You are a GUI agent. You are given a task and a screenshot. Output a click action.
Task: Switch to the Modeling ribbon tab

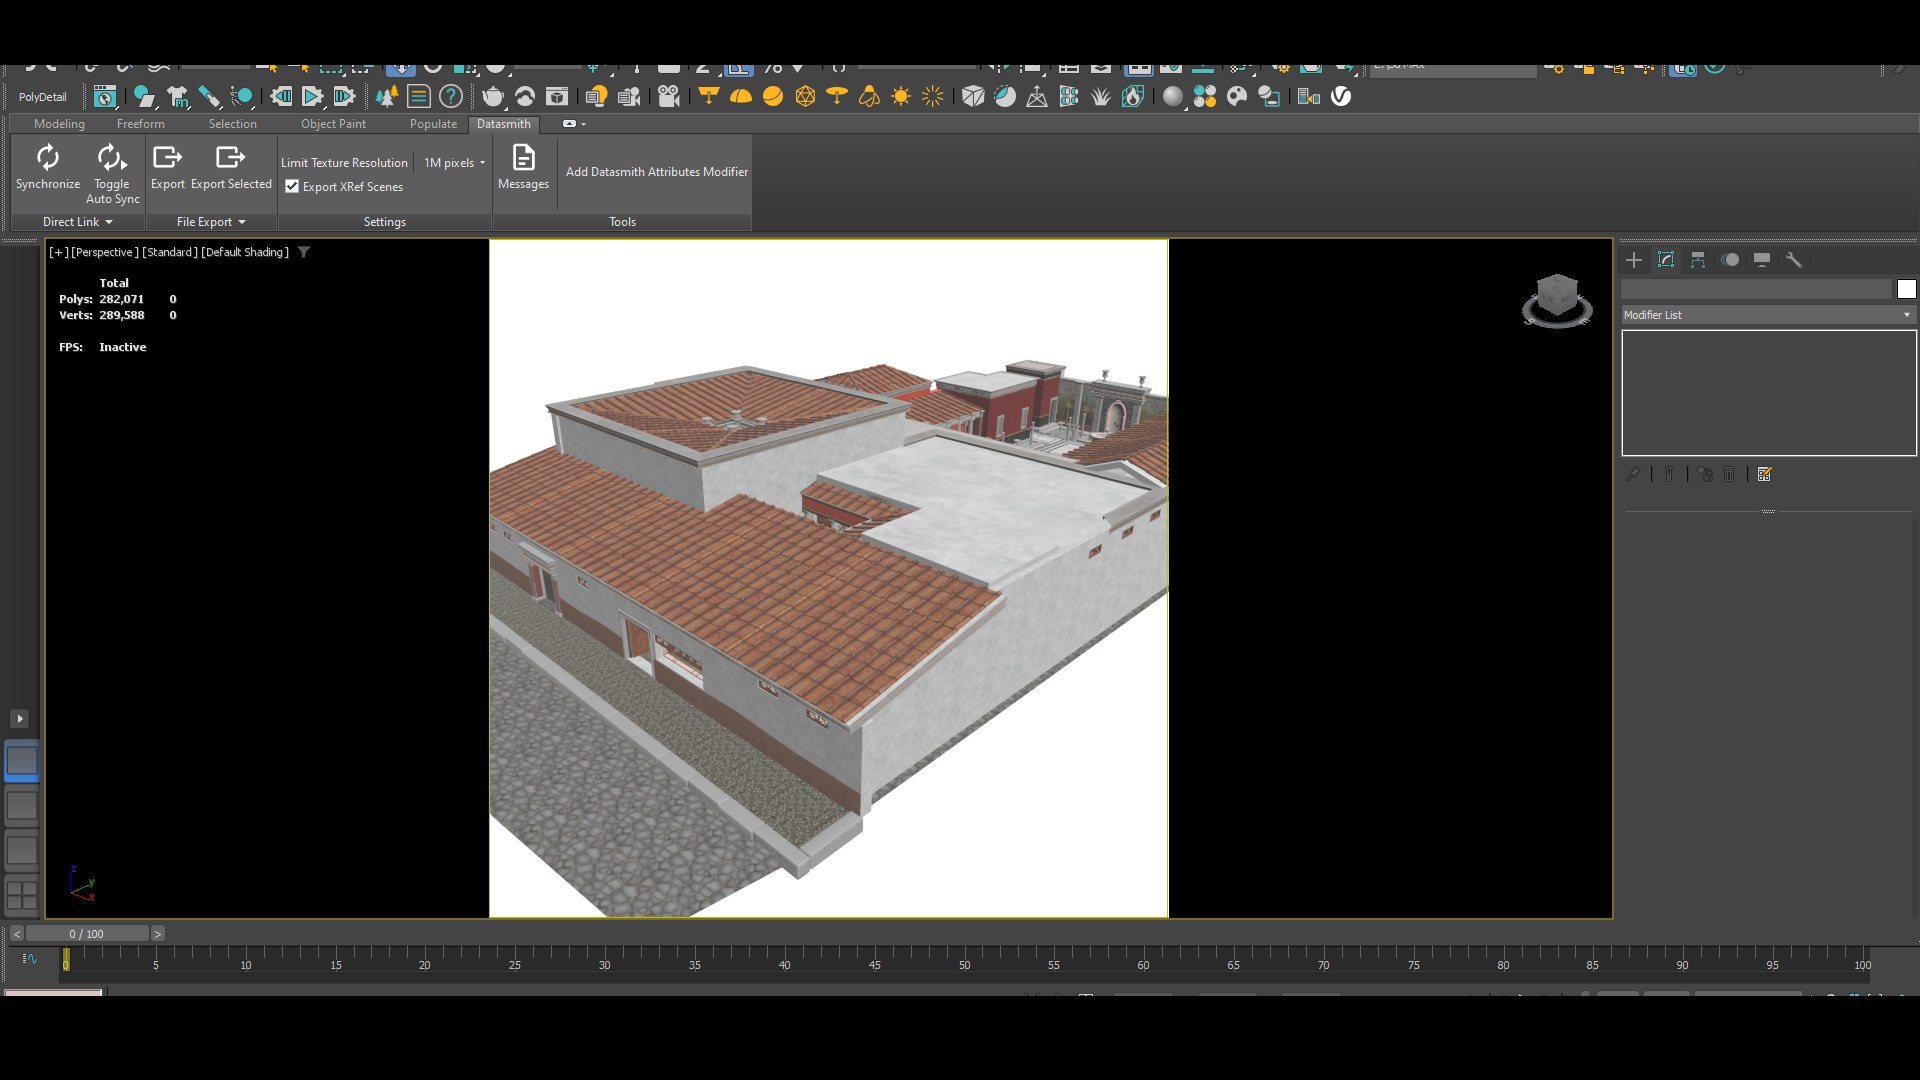59,124
